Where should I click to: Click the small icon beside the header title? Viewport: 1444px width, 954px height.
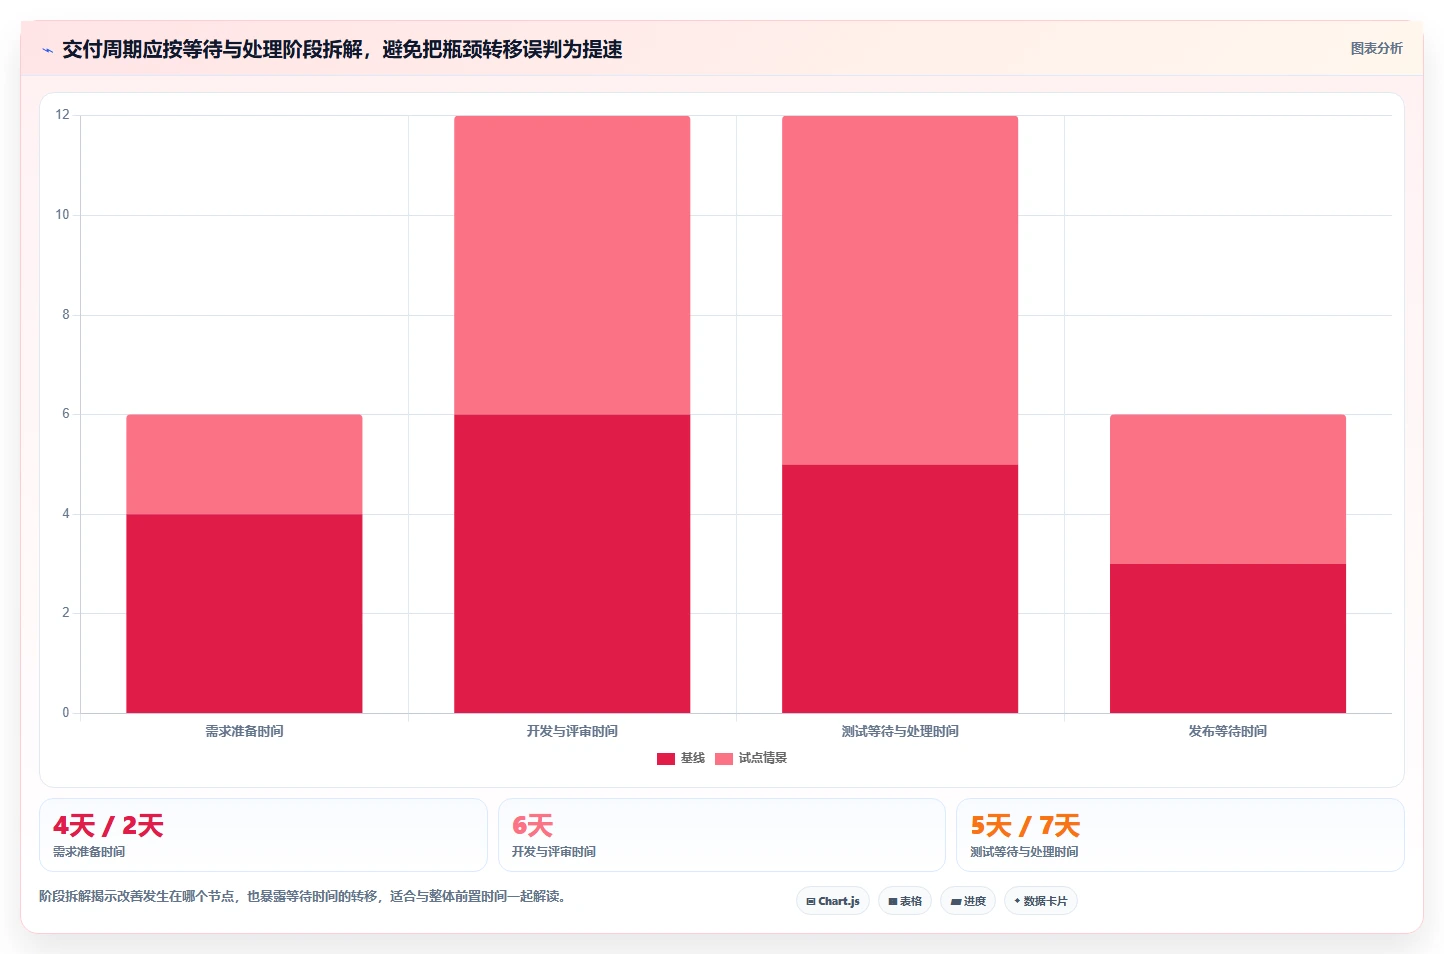pyautogui.click(x=47, y=50)
